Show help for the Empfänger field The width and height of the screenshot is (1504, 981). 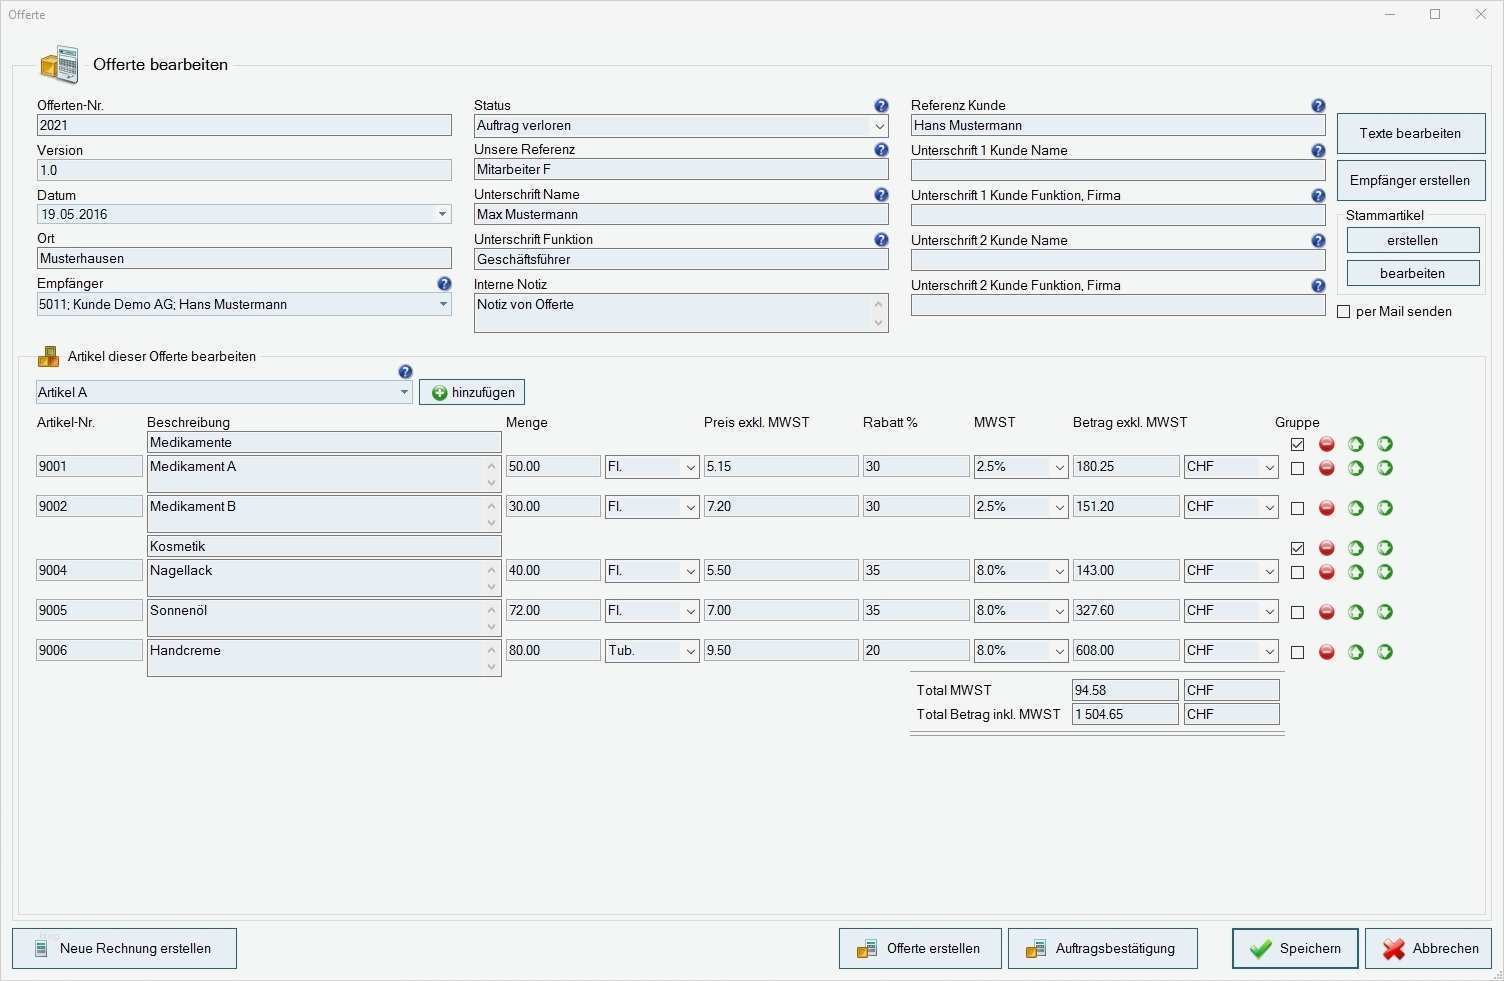tap(444, 284)
